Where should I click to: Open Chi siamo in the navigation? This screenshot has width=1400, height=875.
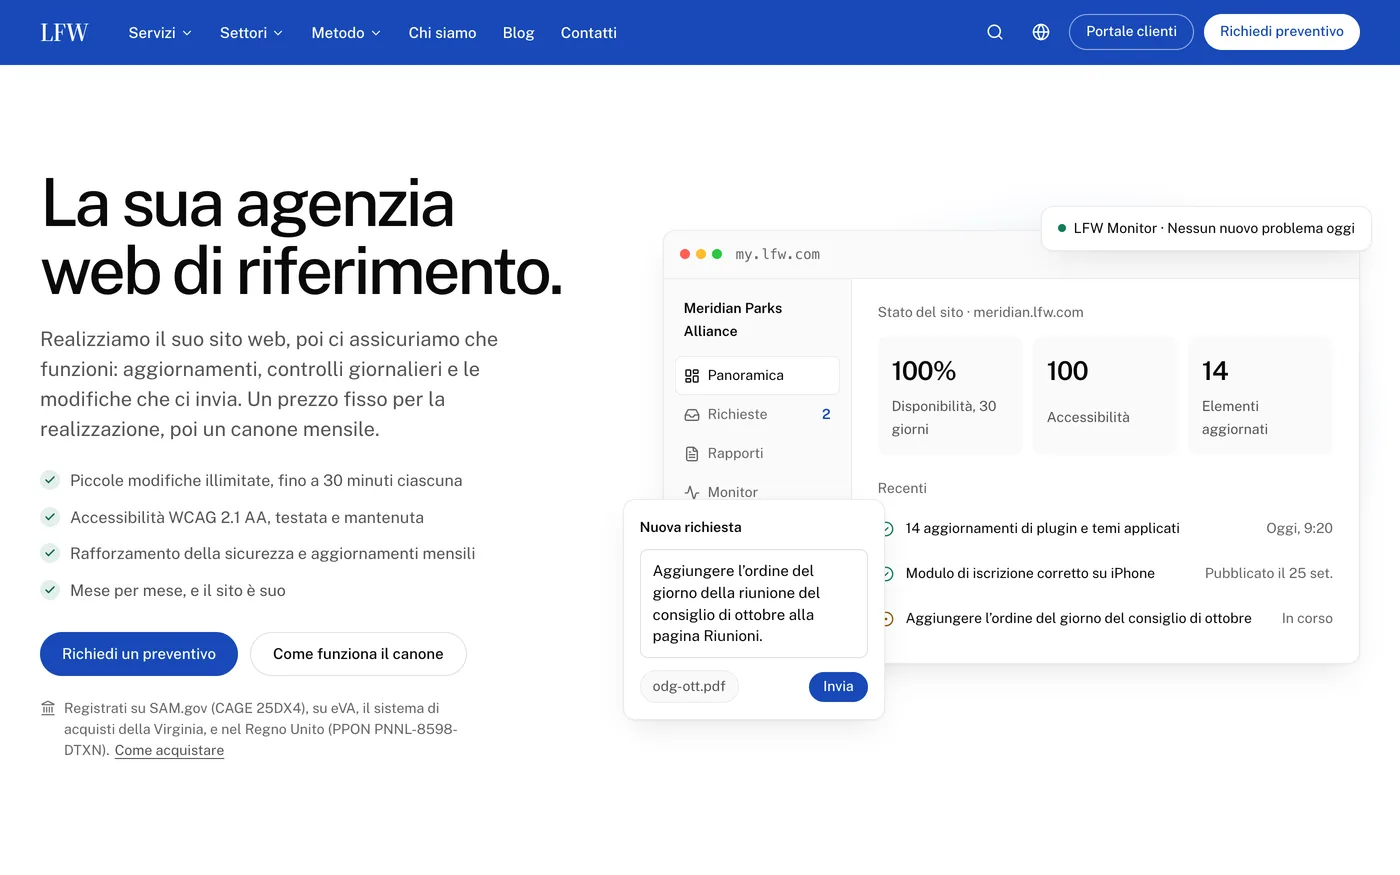442,33
